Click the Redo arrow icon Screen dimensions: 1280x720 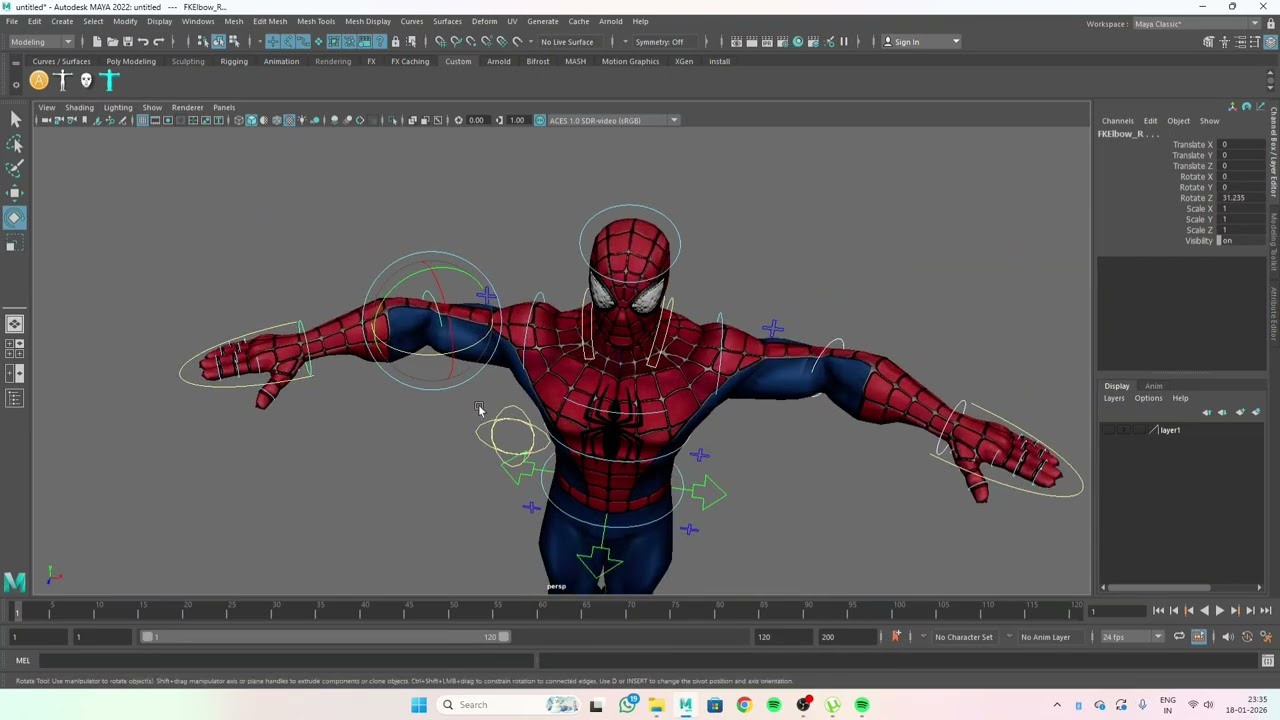[x=158, y=41]
